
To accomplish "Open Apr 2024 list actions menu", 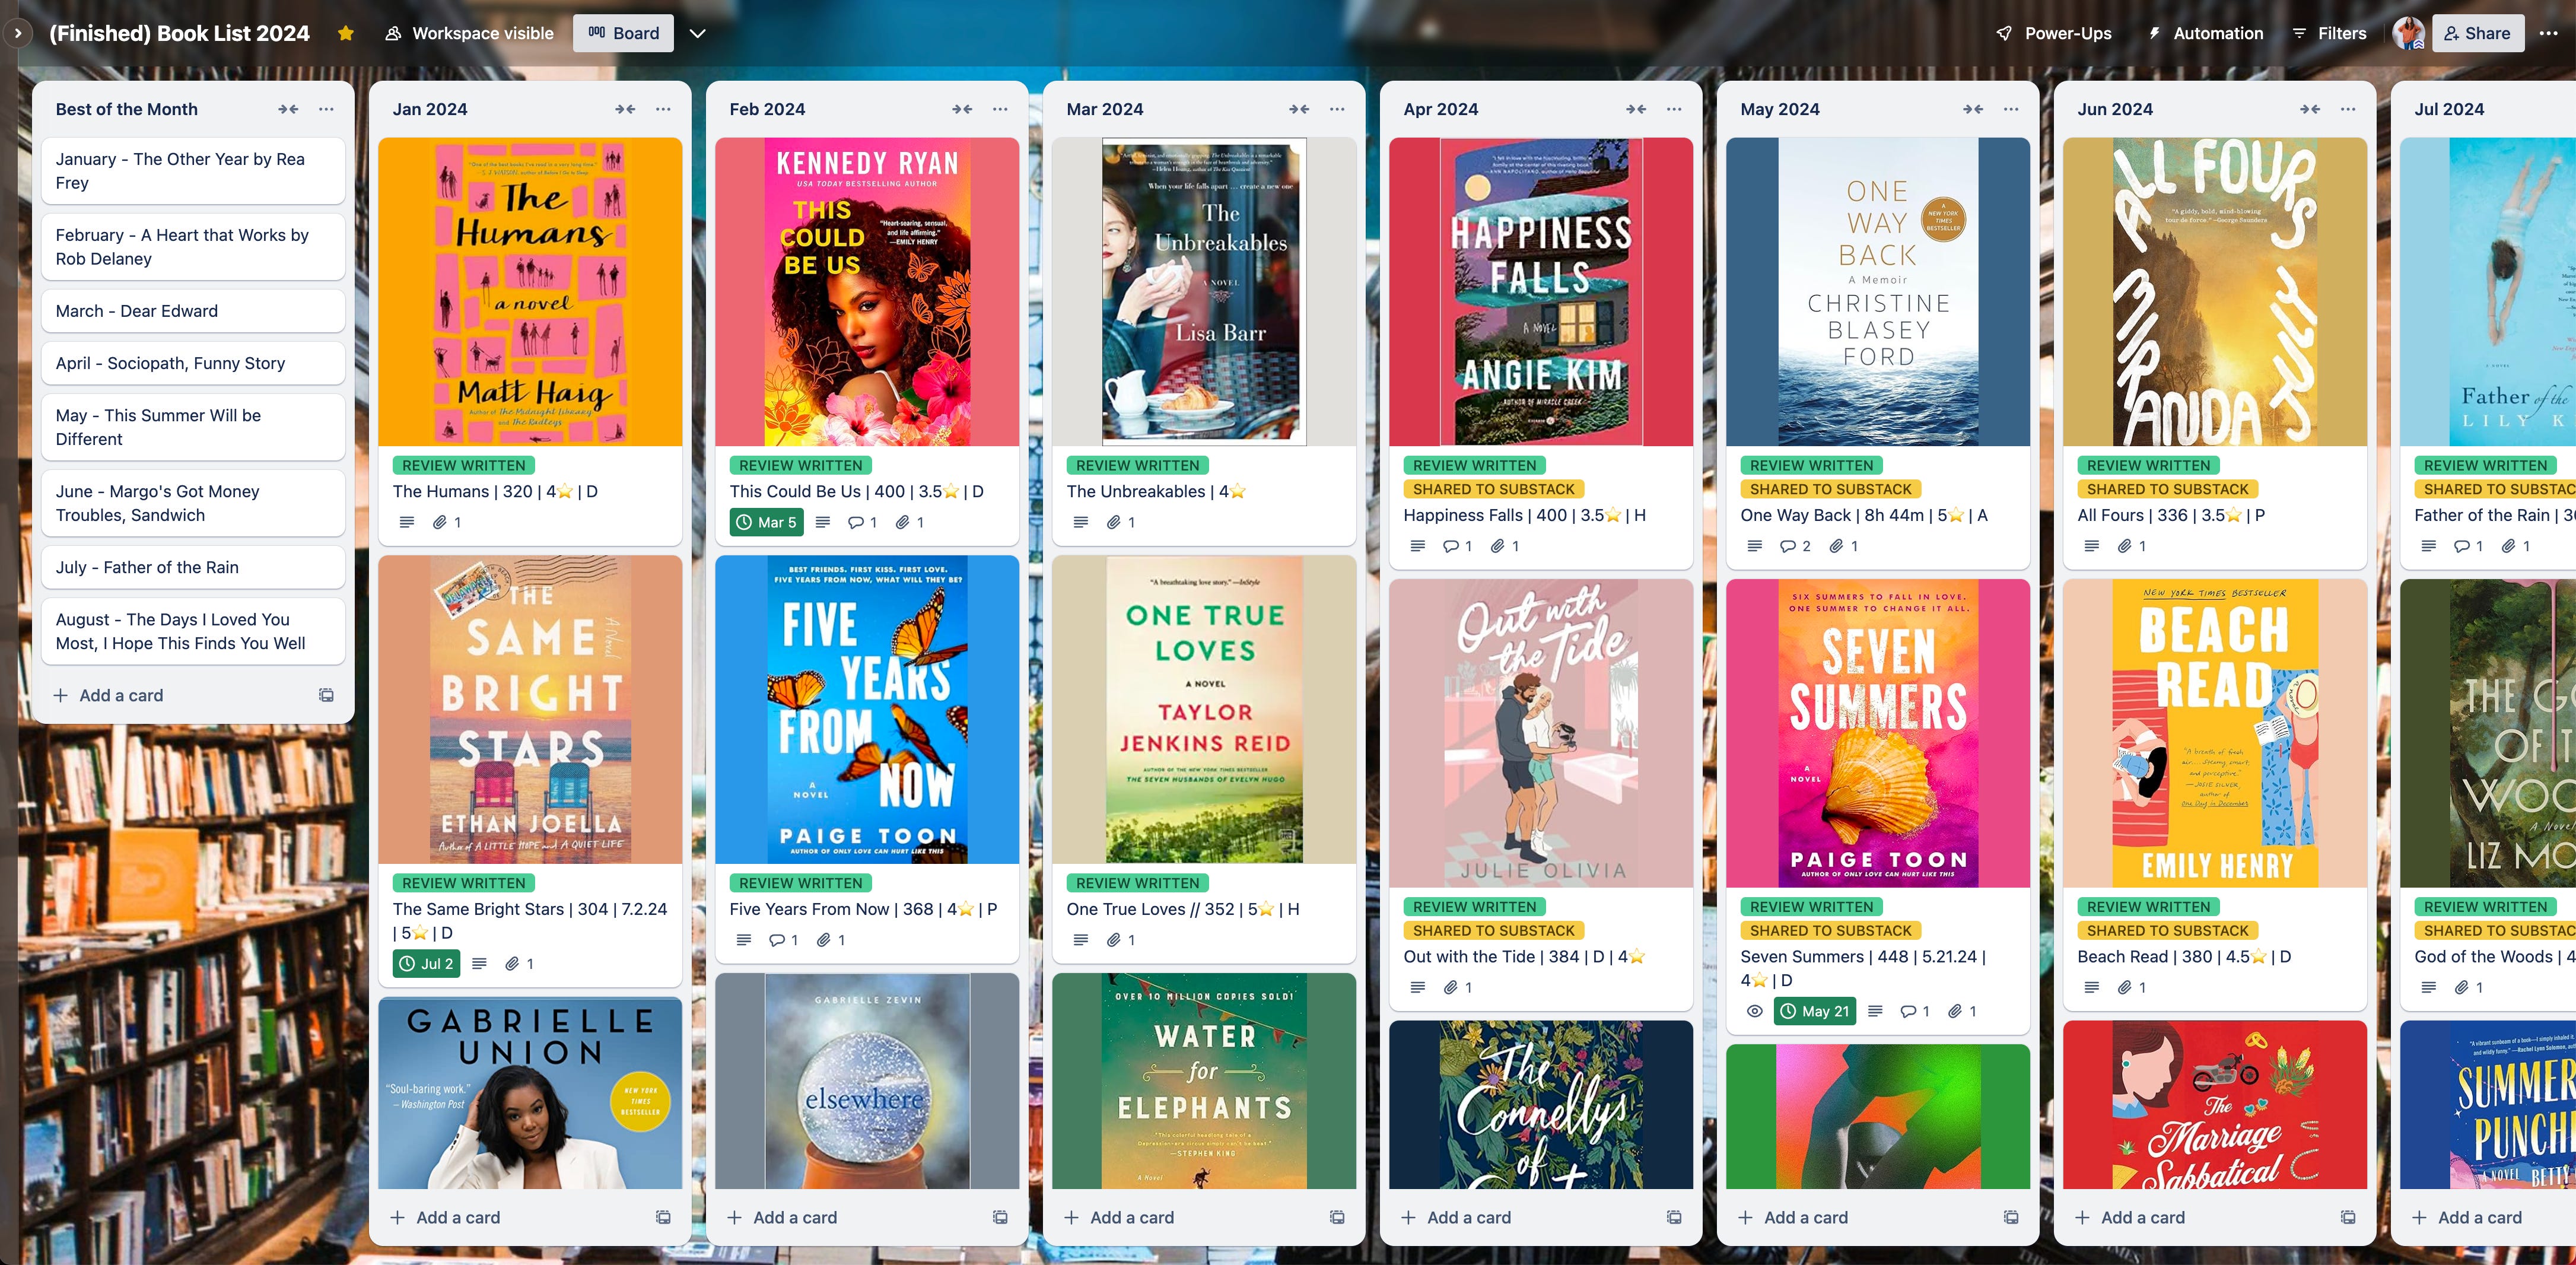I will pos(1674,109).
